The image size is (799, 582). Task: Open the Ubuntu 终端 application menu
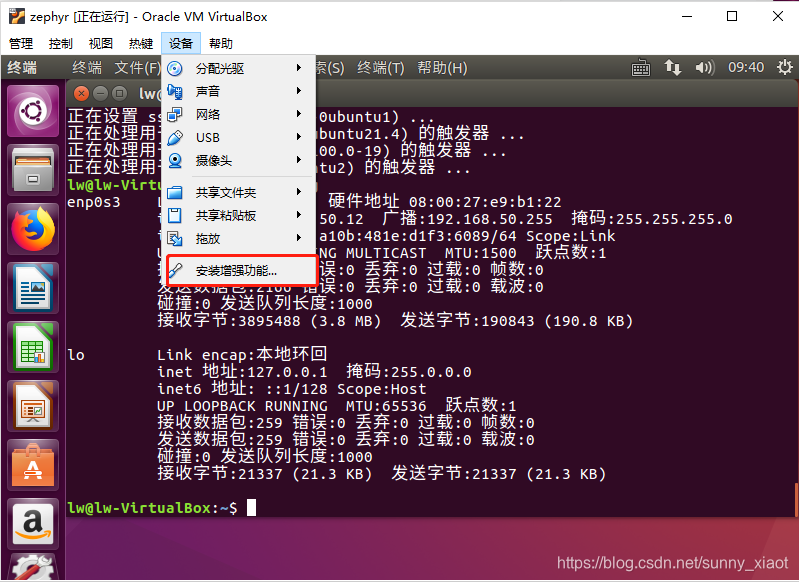[x=87, y=67]
